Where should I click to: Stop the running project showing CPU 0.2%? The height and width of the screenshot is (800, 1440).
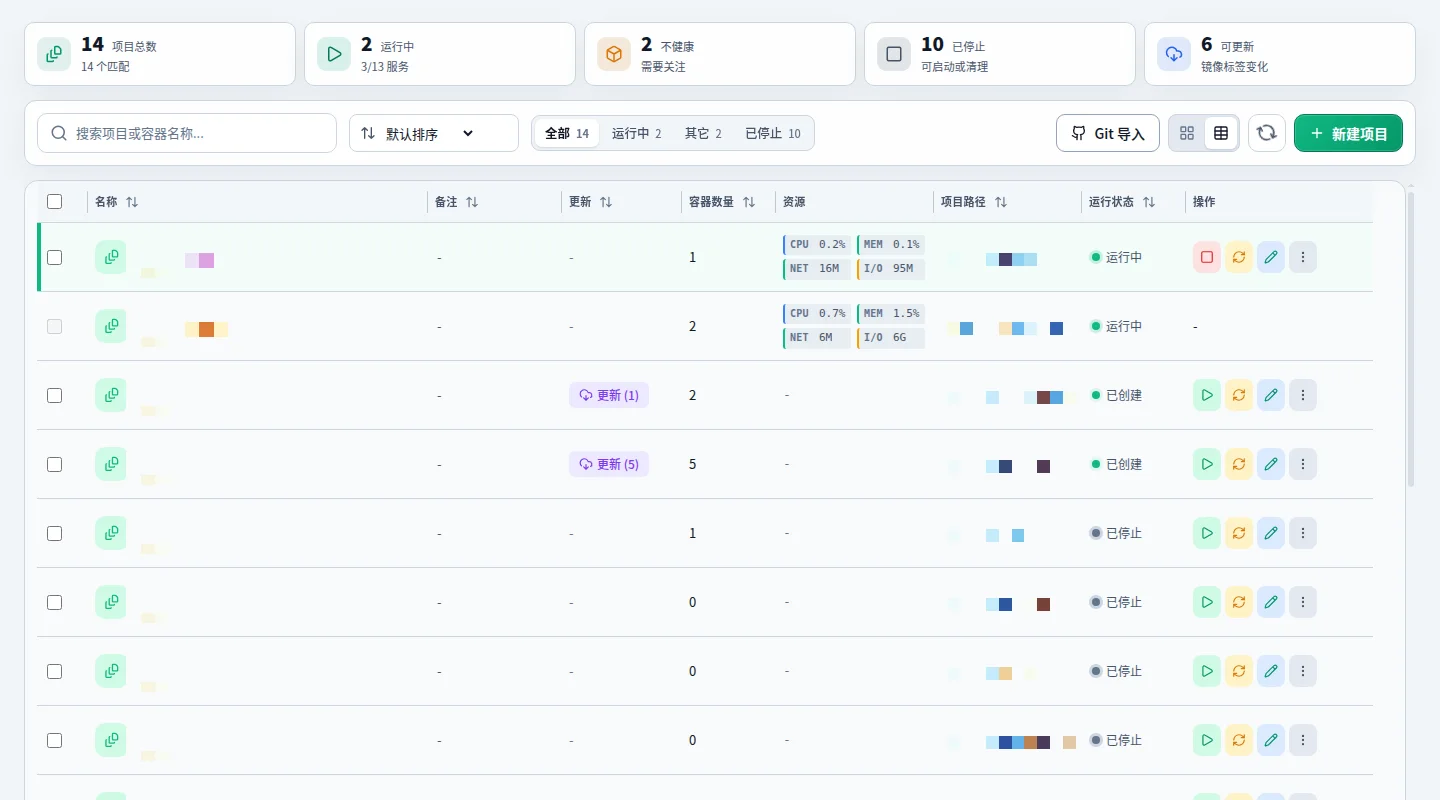point(1207,257)
